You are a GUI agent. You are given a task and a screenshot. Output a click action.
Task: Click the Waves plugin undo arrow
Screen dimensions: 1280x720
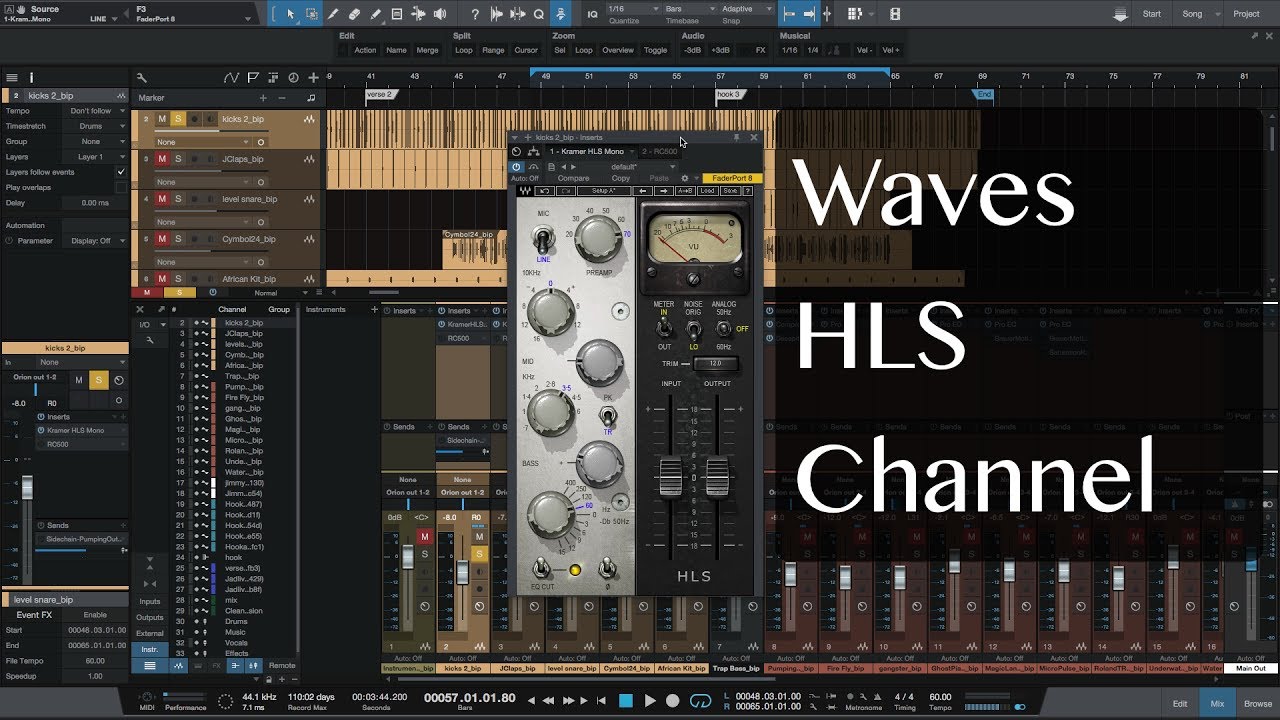[x=545, y=190]
